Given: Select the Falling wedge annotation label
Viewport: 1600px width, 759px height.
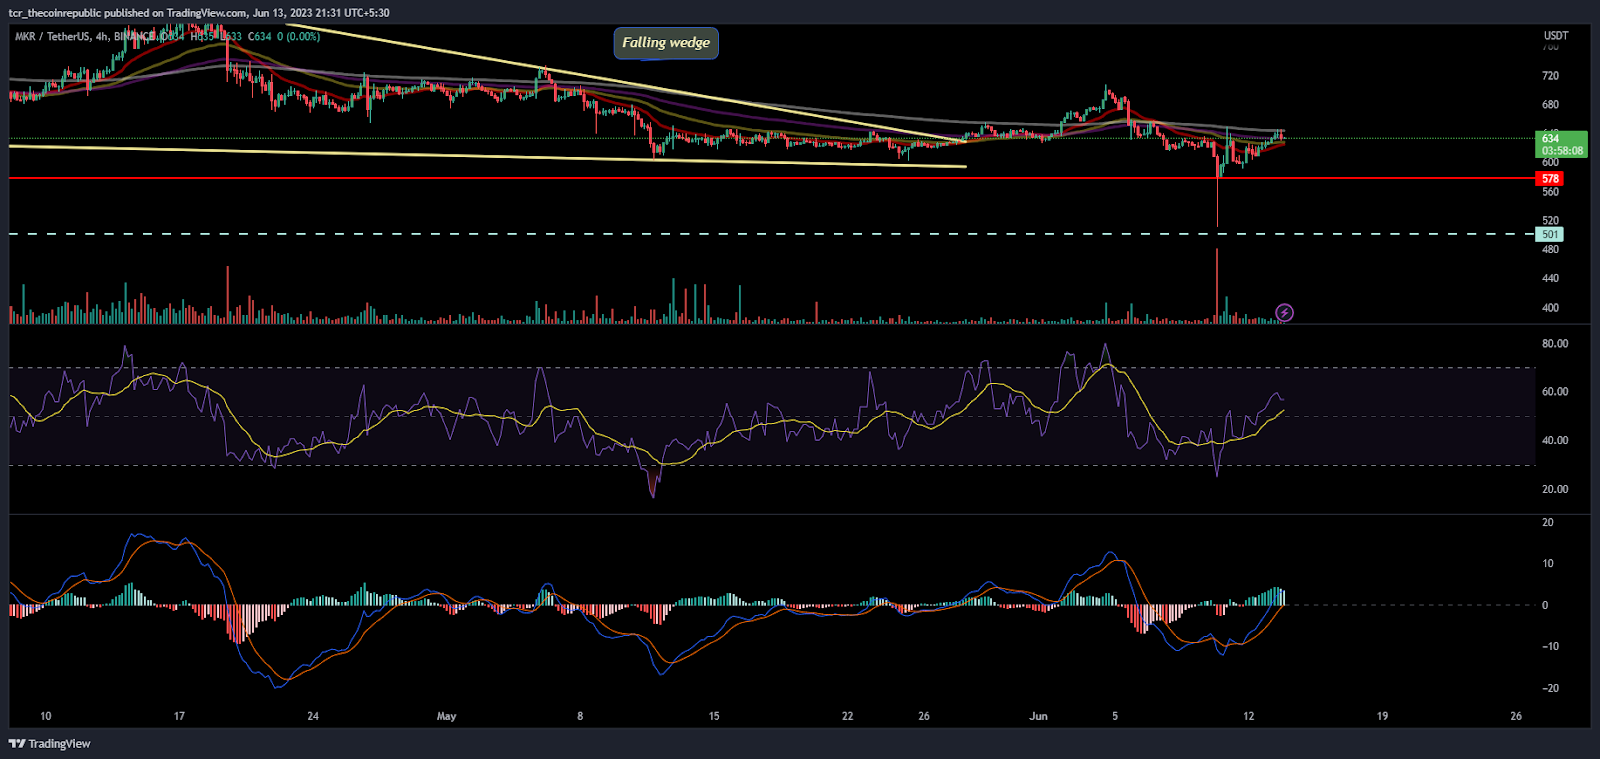Looking at the screenshot, I should pos(666,43).
